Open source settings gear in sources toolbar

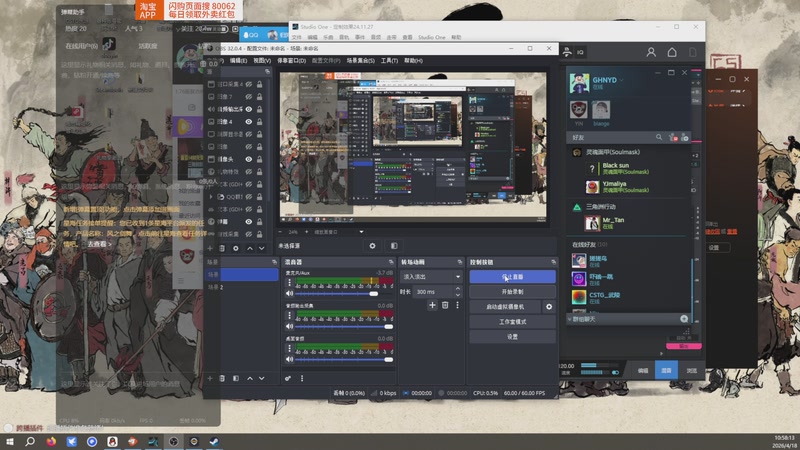click(x=236, y=248)
